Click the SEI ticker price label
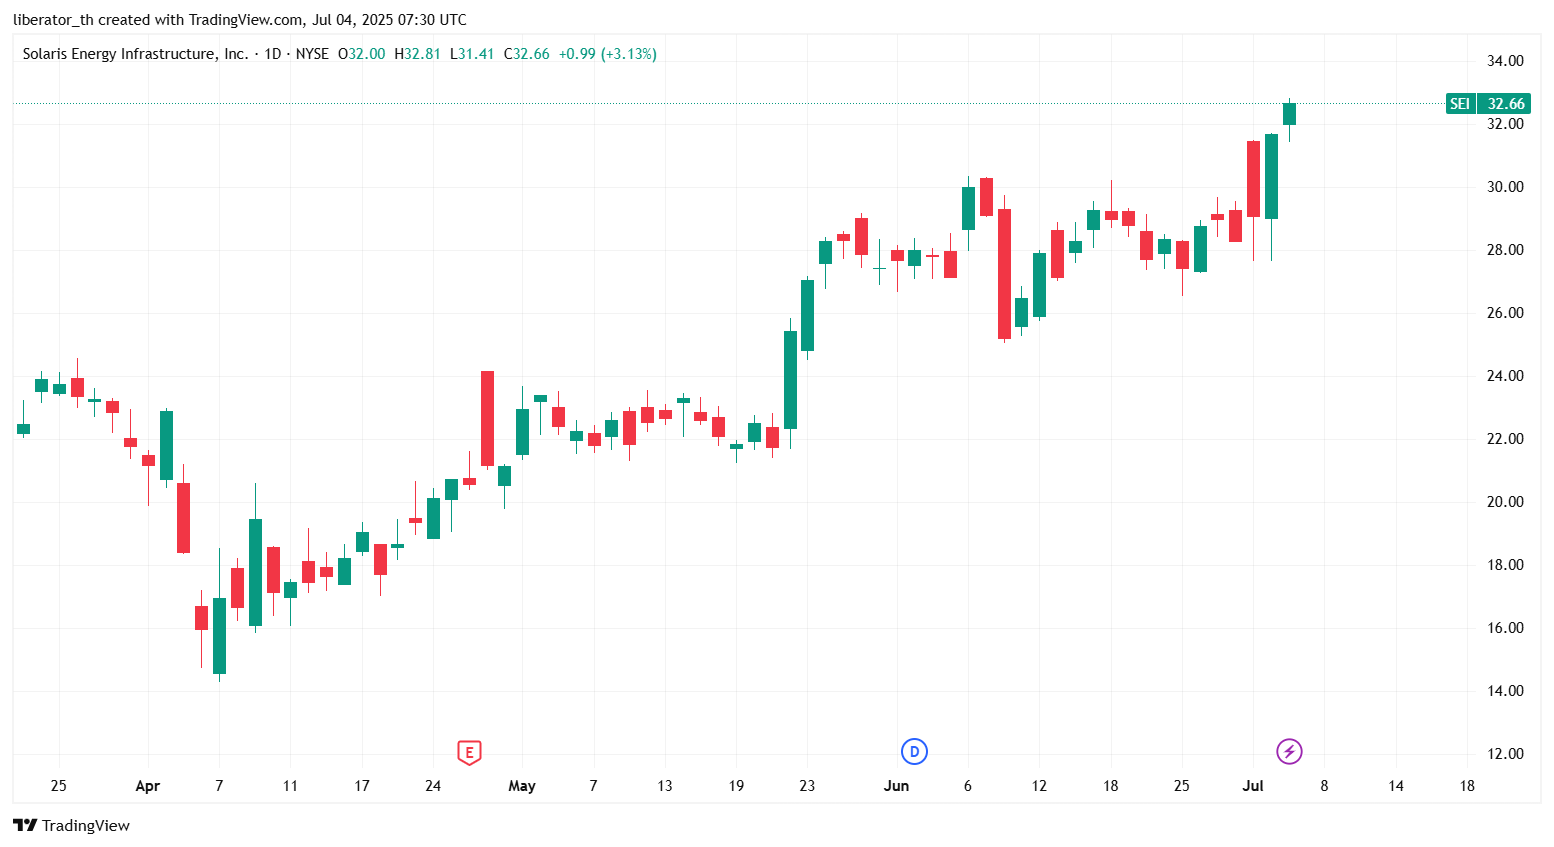 tap(1460, 104)
